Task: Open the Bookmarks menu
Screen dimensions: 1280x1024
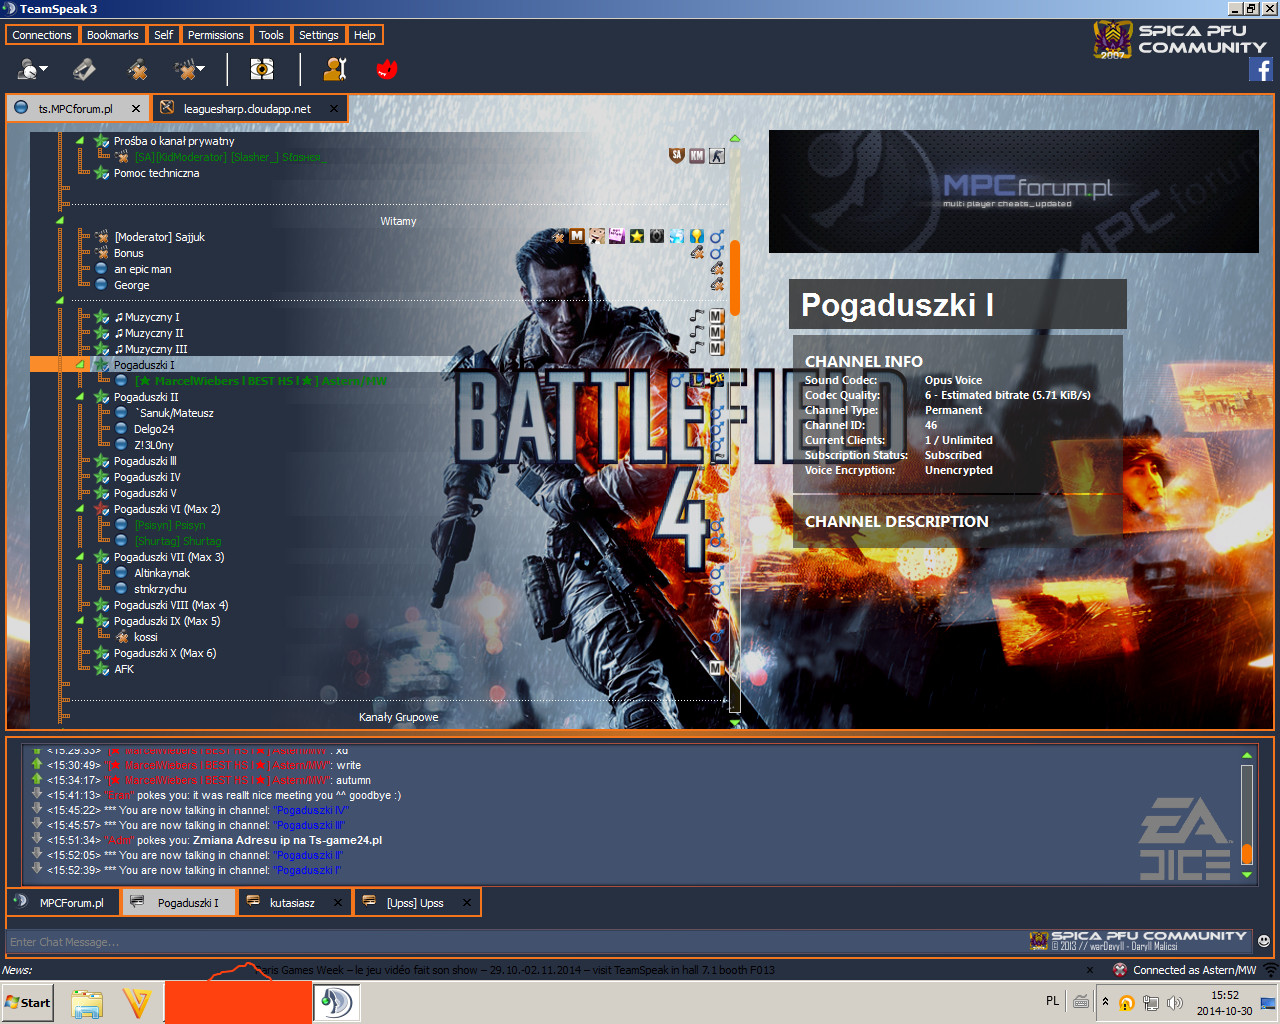Action: pyautogui.click(x=113, y=35)
